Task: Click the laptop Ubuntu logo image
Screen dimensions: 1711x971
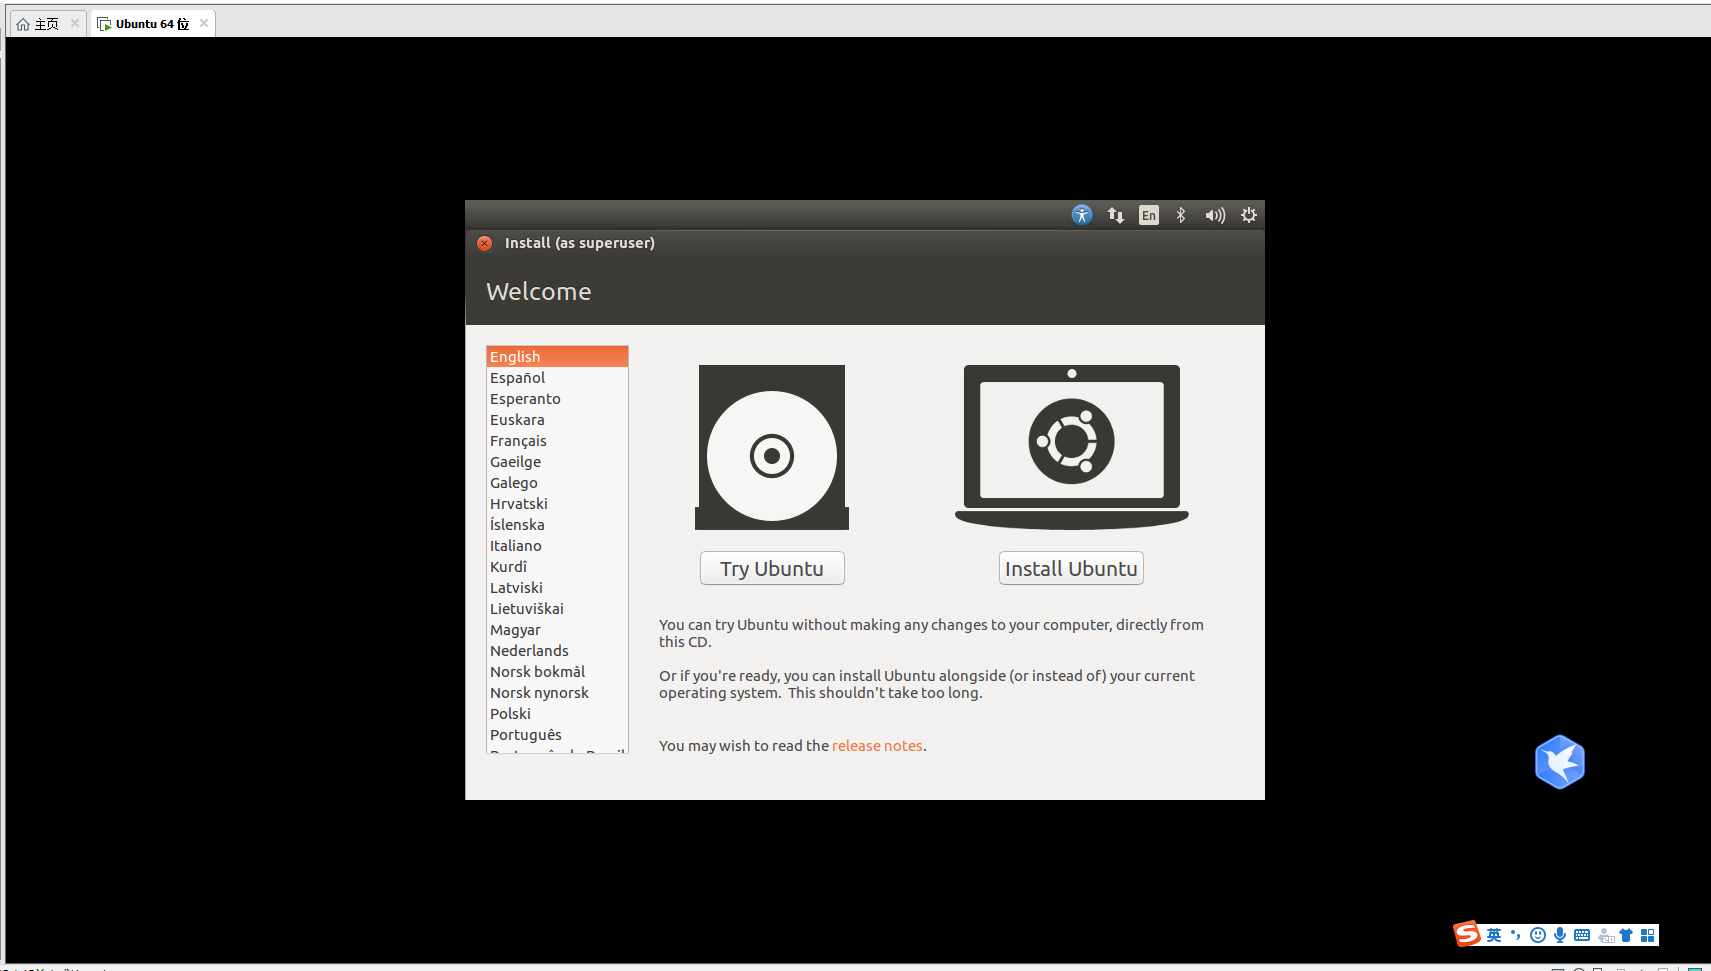Action: point(1072,447)
